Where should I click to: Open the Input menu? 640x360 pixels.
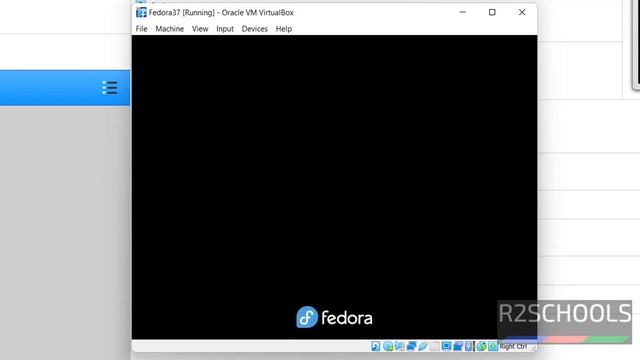point(225,29)
